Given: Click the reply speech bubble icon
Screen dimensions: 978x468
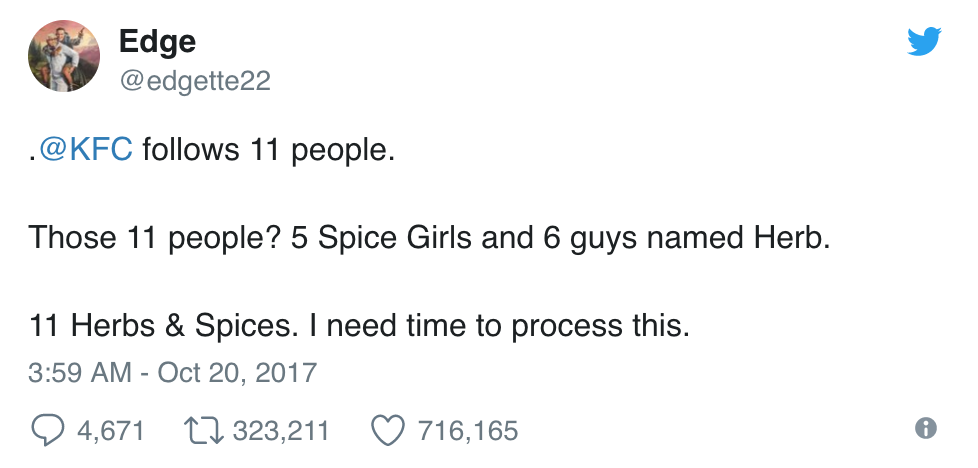Looking at the screenshot, I should pos(48,430).
